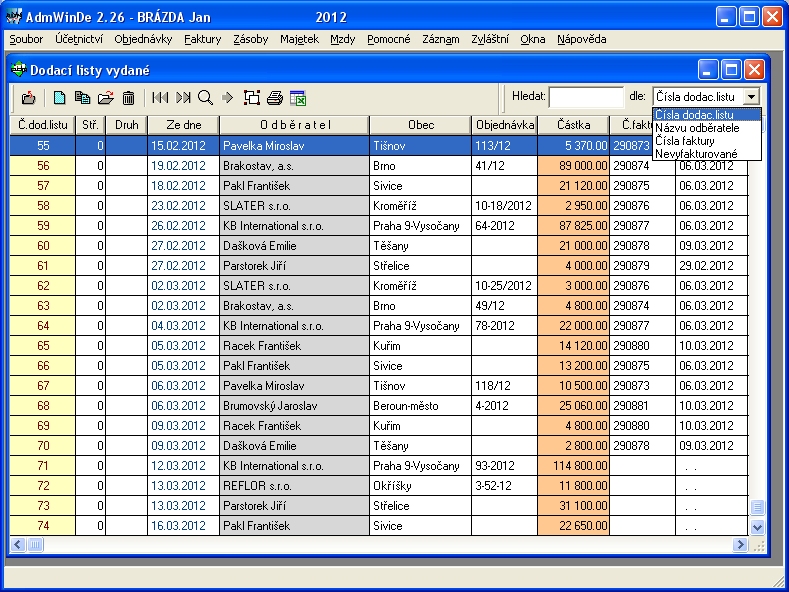Click the vertical scrollbar down arrow
789x592 pixels.
coord(757,527)
